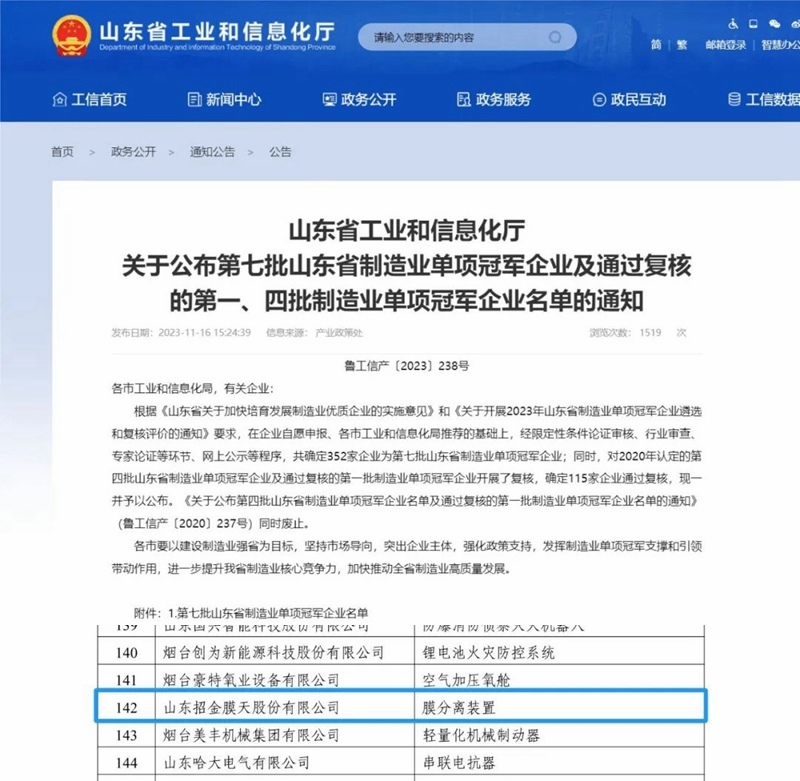Open the 工信首页 menu item
Viewport: 800px width, 781px height.
pyautogui.click(x=89, y=99)
